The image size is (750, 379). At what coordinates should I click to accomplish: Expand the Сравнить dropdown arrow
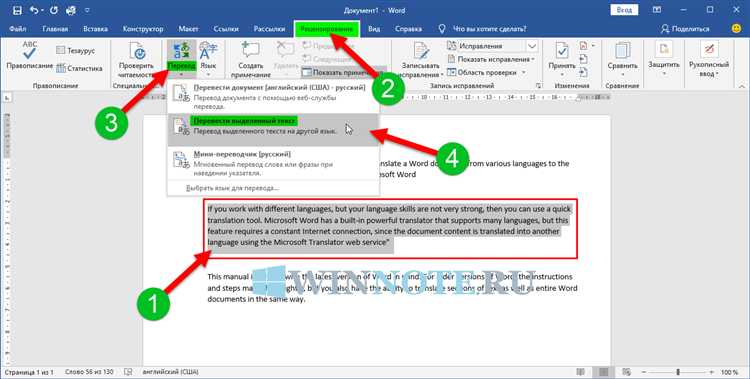click(x=622, y=75)
